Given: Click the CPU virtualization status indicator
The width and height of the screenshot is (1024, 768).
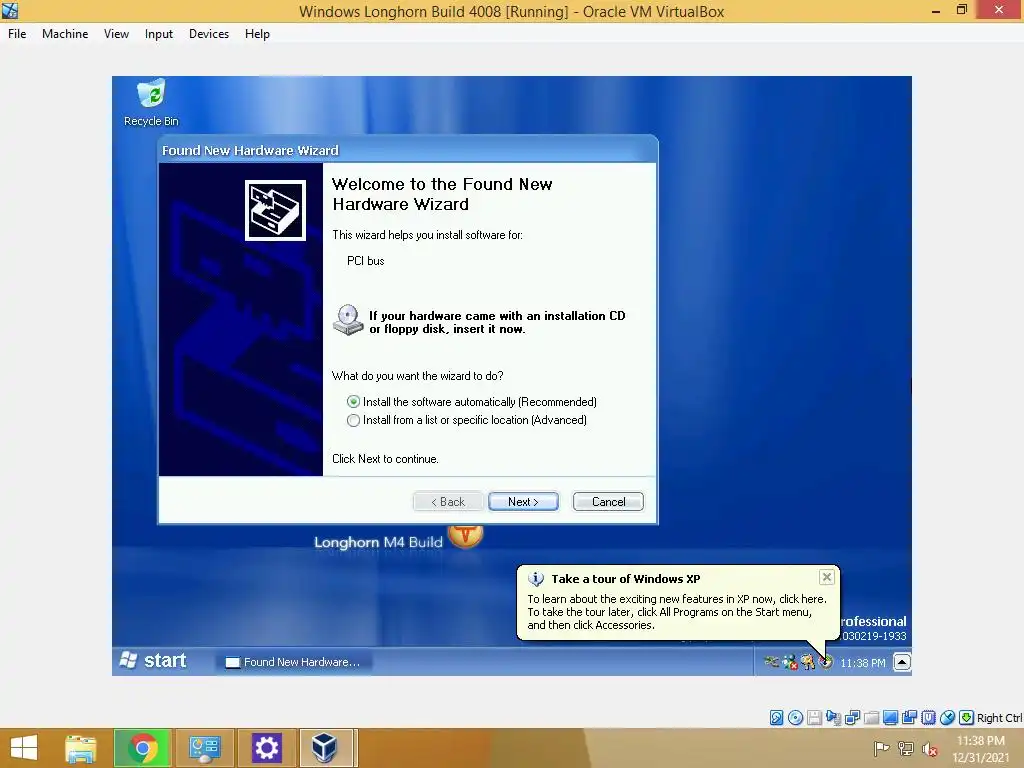Looking at the screenshot, I should [x=929, y=718].
